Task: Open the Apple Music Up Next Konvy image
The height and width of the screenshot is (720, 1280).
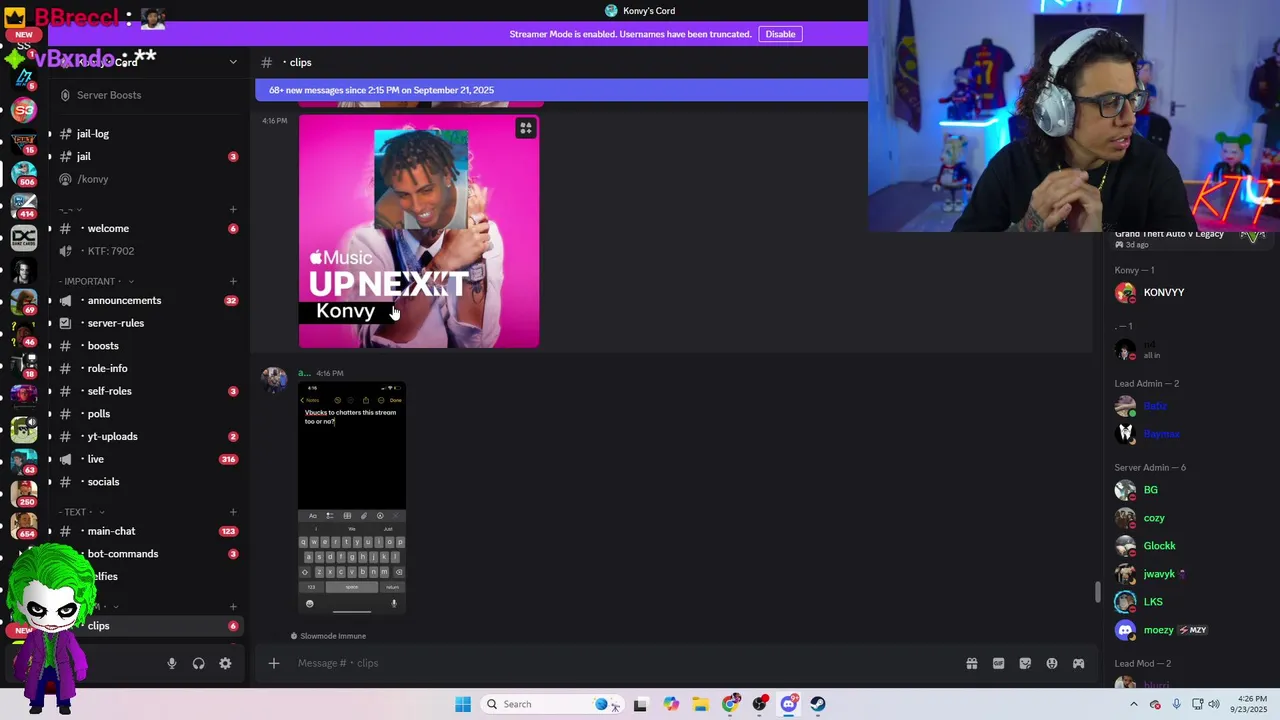Action: click(419, 231)
